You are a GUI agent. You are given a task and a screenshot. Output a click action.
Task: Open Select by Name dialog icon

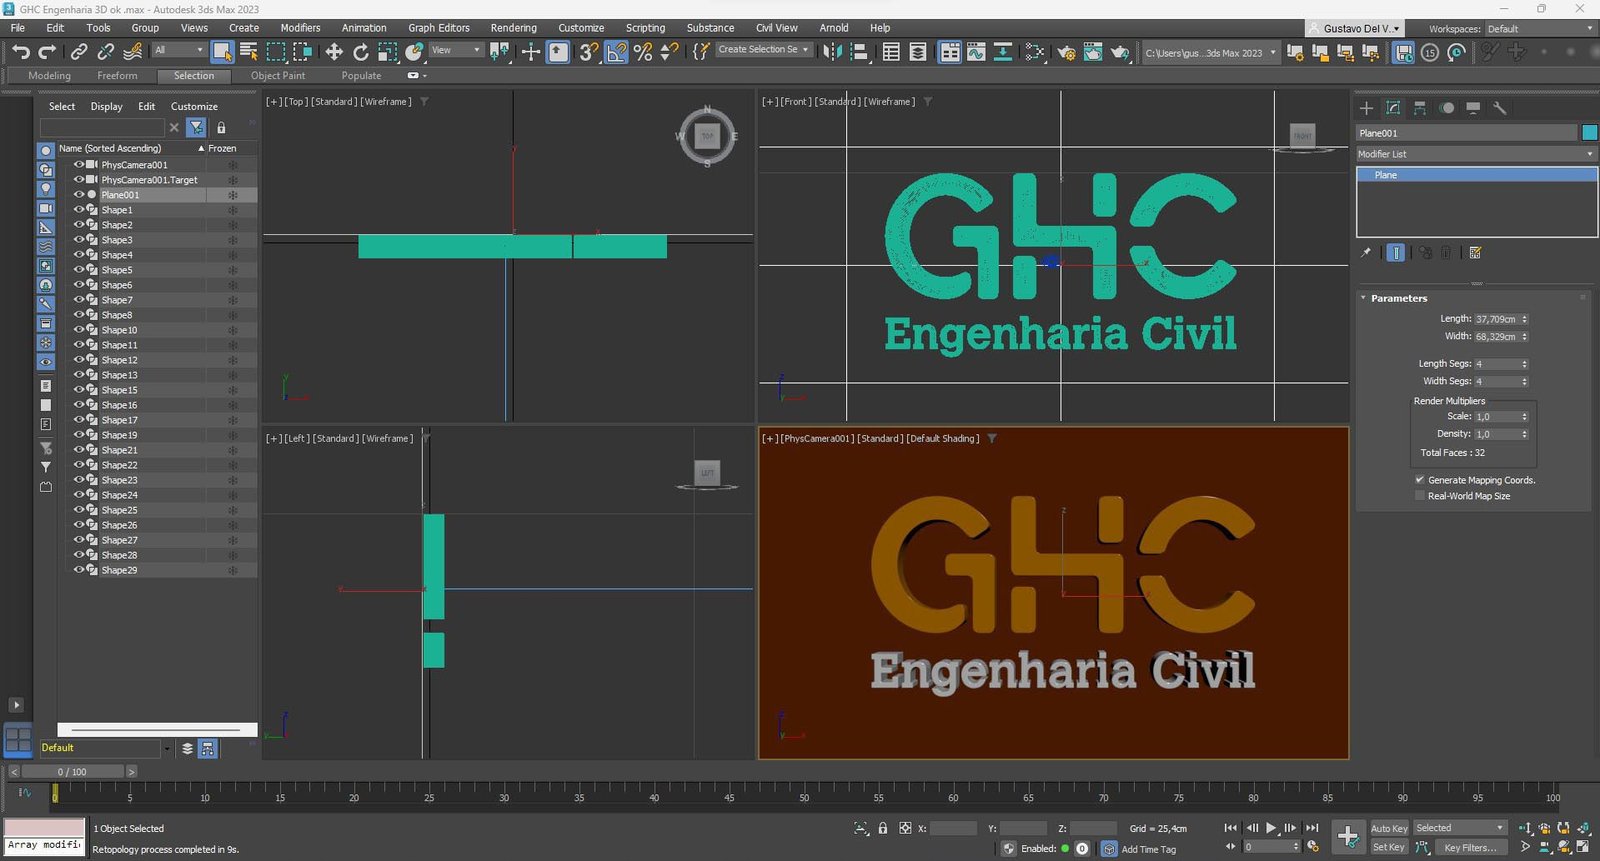(249, 52)
